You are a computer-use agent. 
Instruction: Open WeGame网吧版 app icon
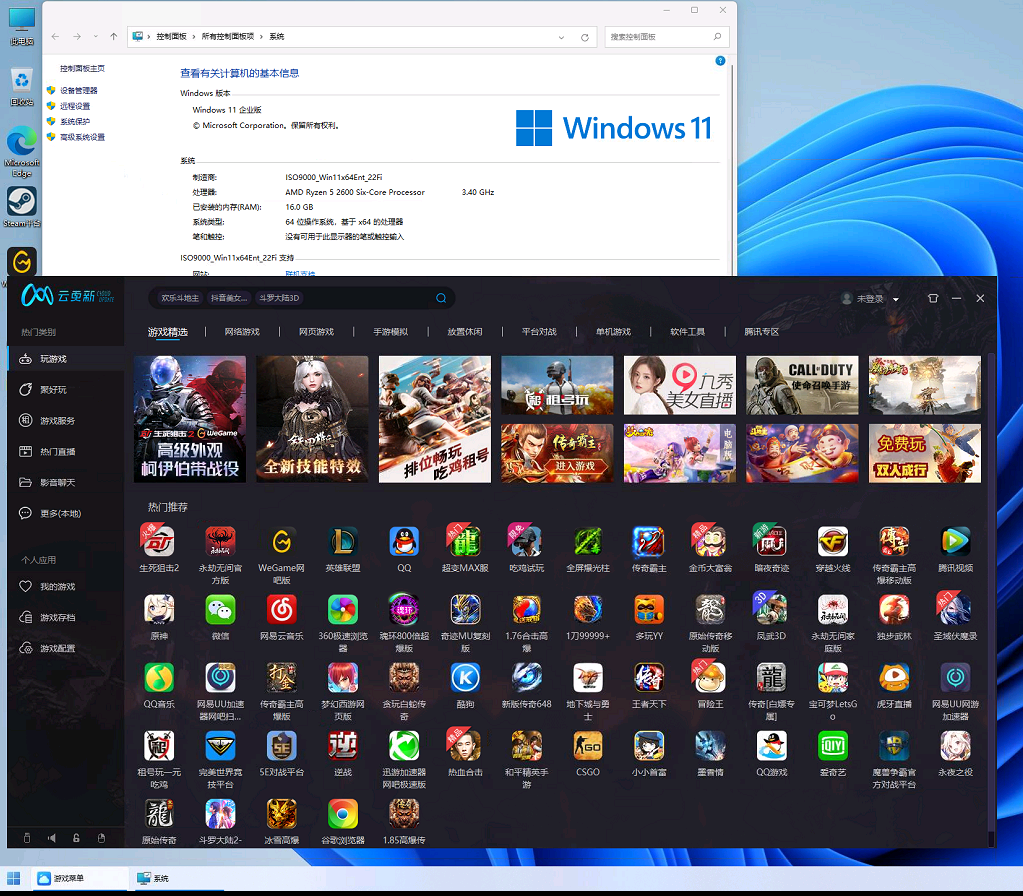(281, 542)
